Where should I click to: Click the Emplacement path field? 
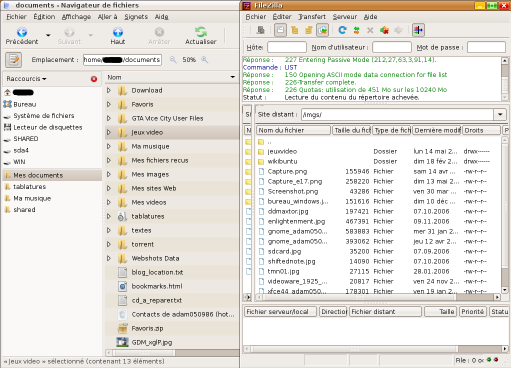[x=122, y=60]
